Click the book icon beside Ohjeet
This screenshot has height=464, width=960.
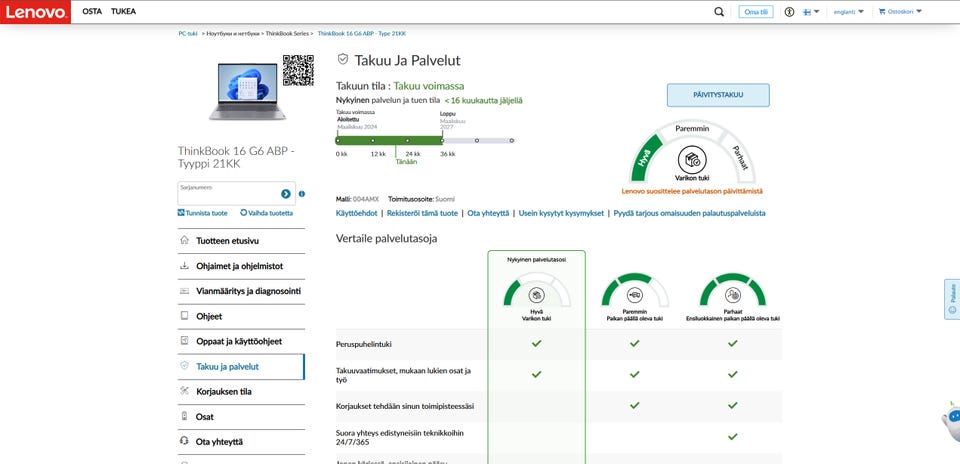click(184, 316)
